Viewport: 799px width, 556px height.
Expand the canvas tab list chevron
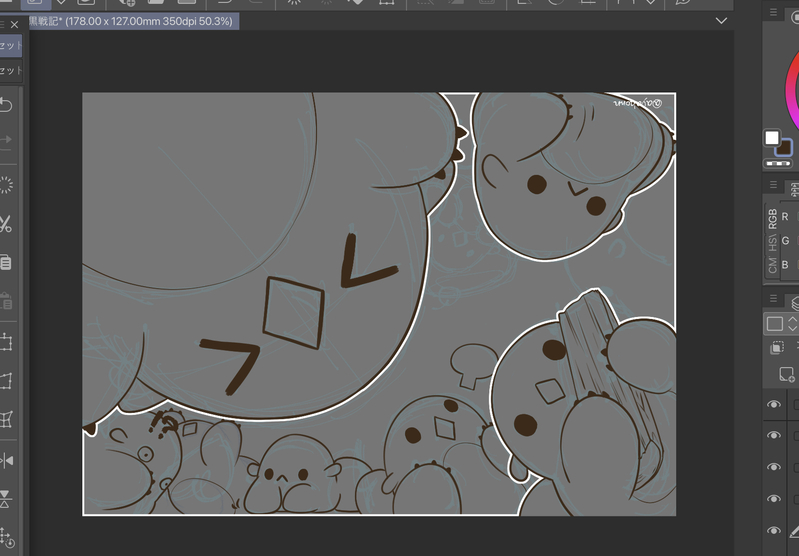[721, 21]
